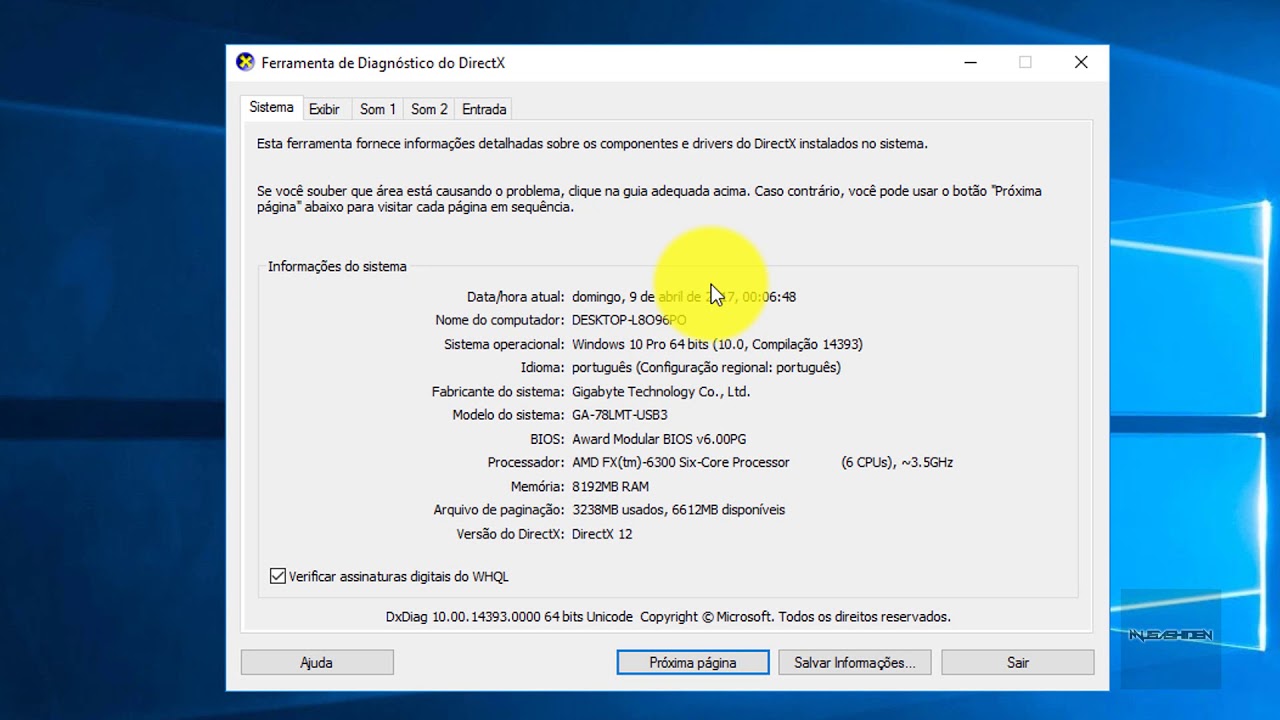Switch to the Exibir tab
This screenshot has width=1280, height=720.
(324, 109)
